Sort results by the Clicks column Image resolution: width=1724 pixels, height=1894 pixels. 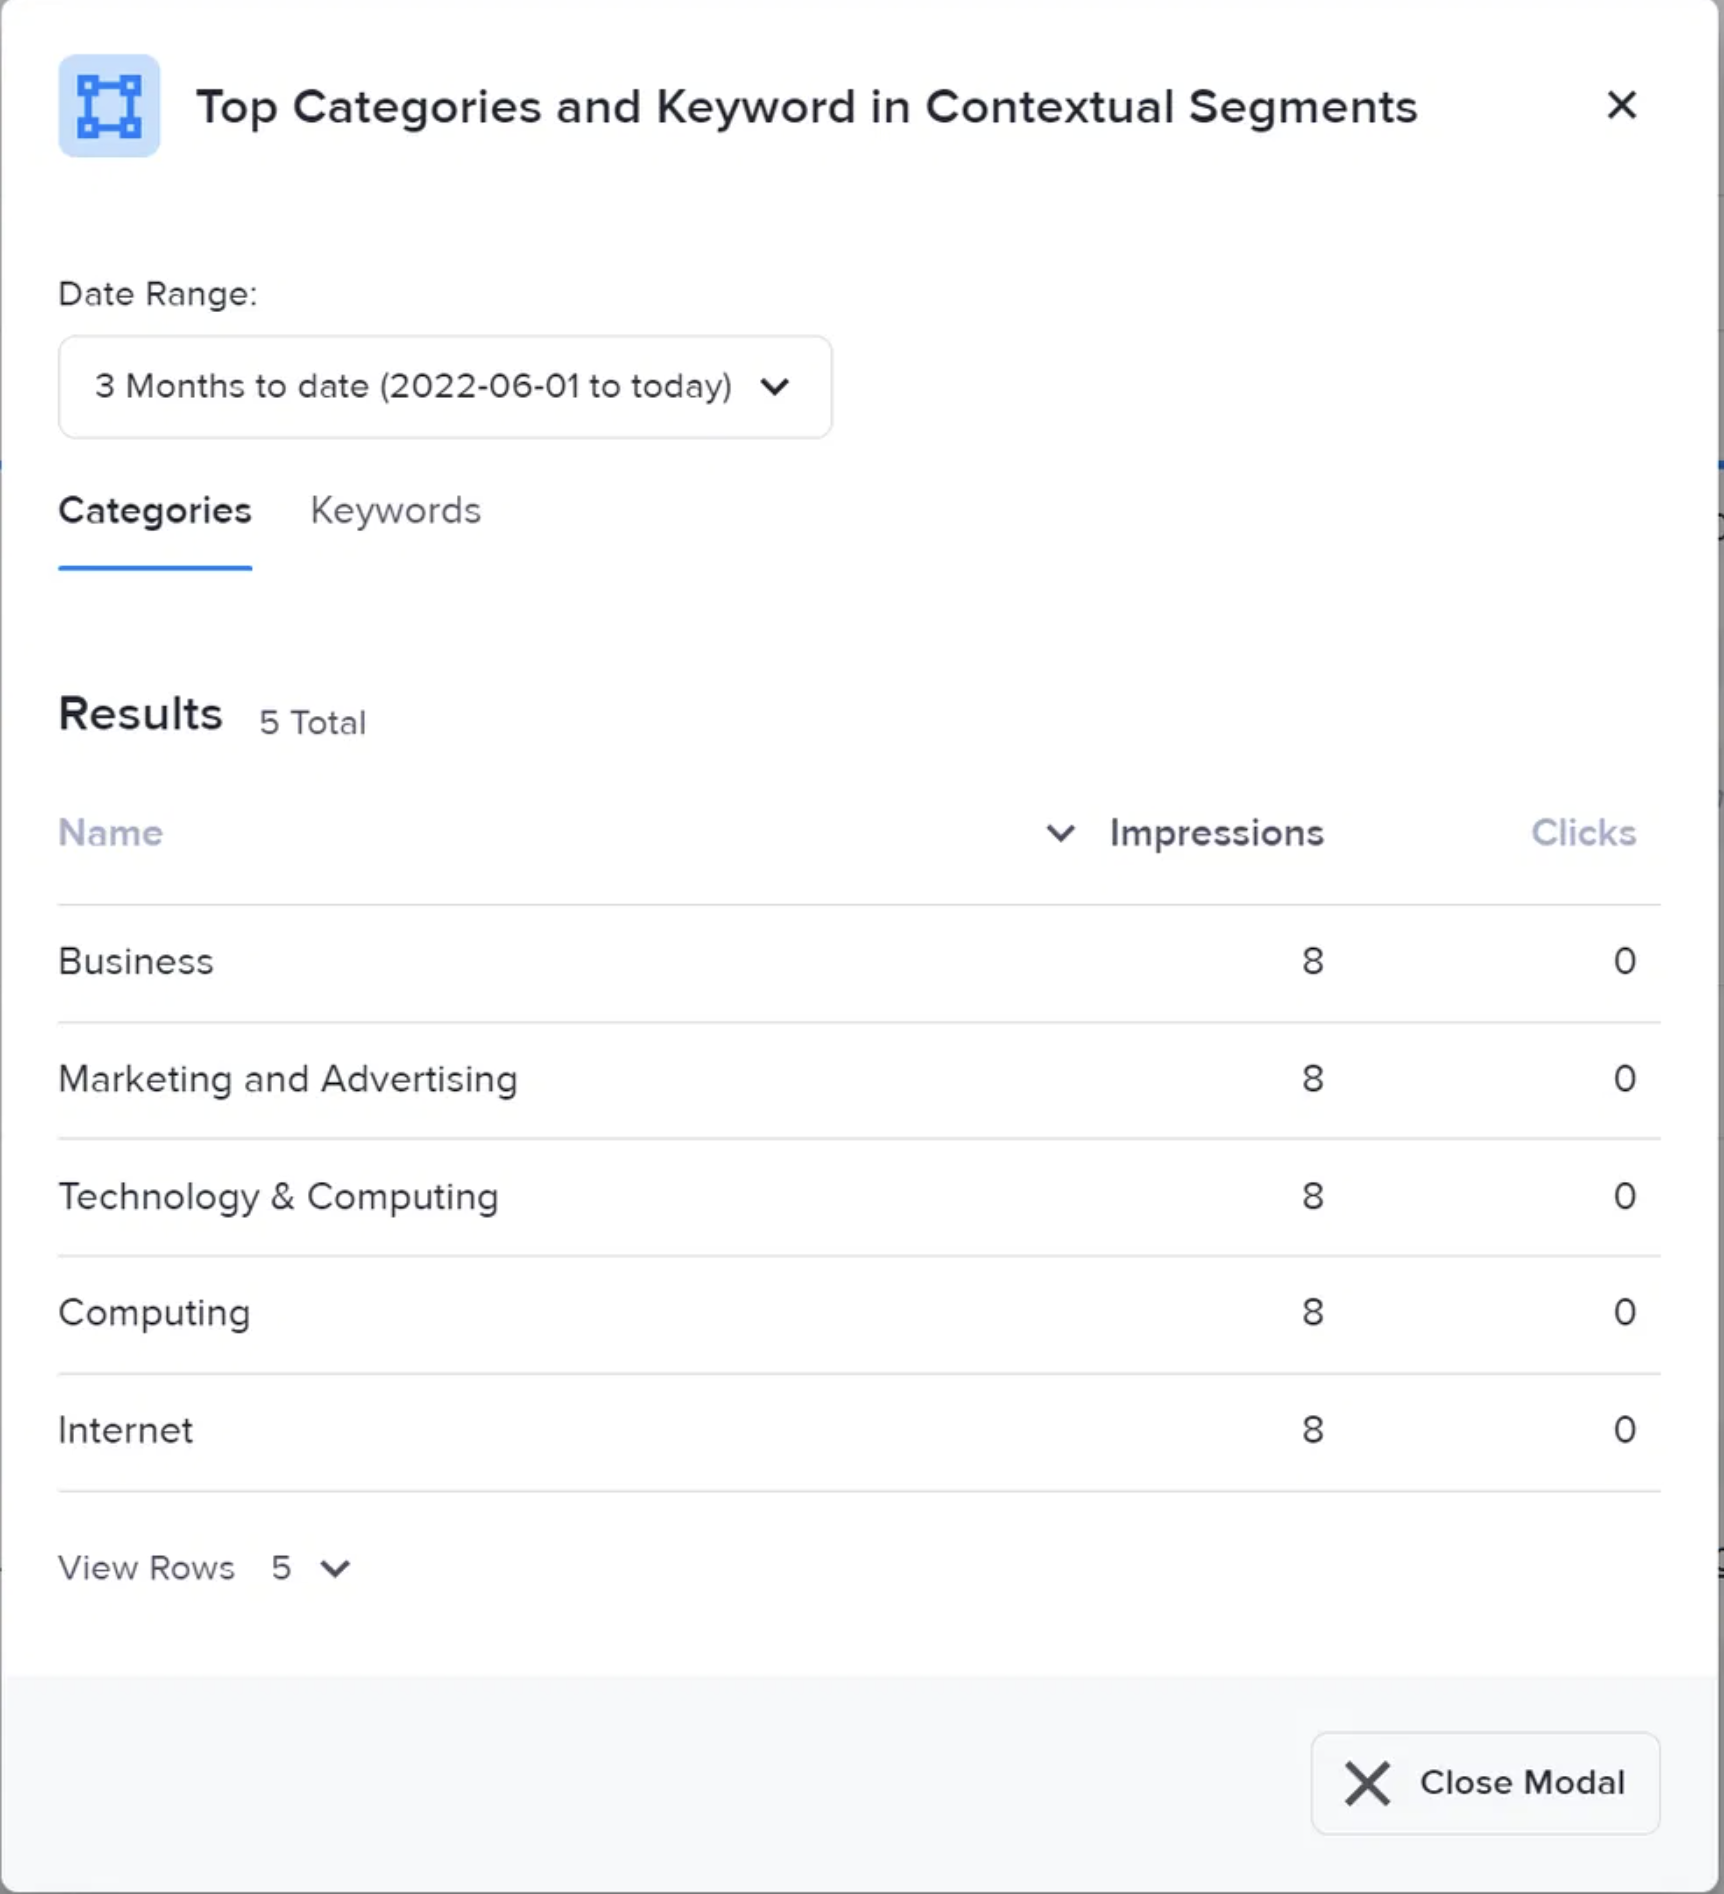(x=1583, y=833)
